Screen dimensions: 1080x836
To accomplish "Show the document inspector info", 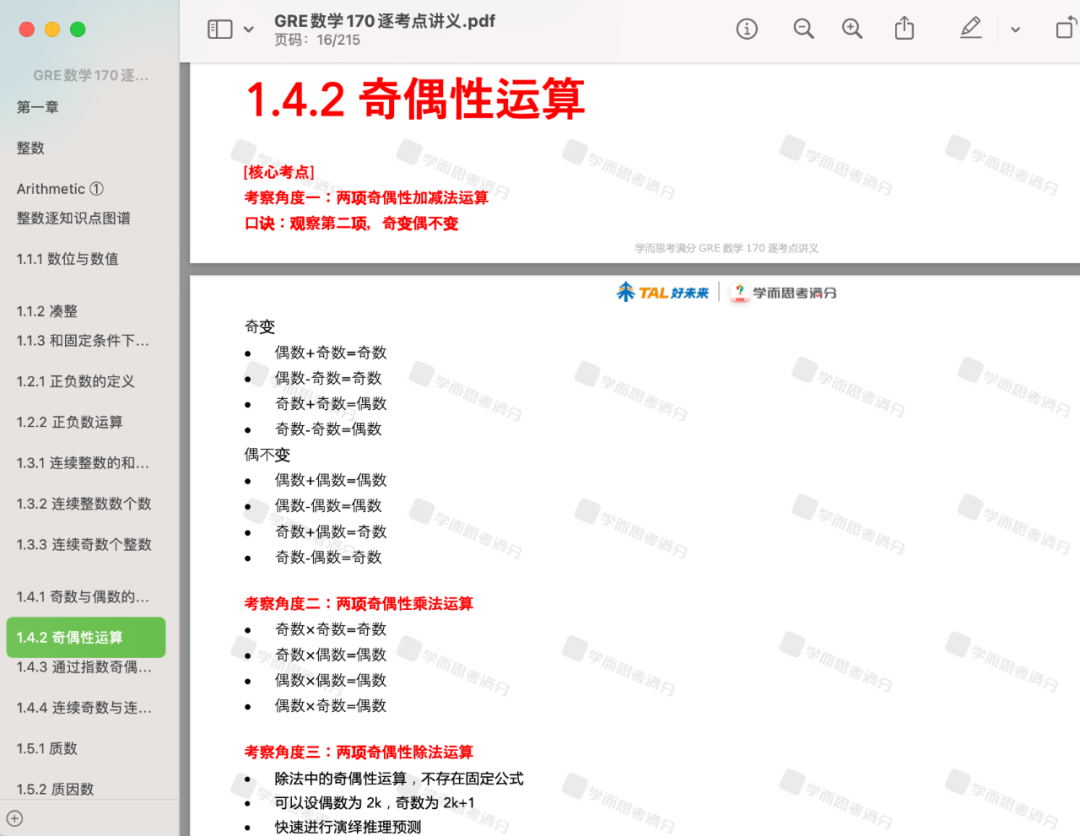I will 747,29.
